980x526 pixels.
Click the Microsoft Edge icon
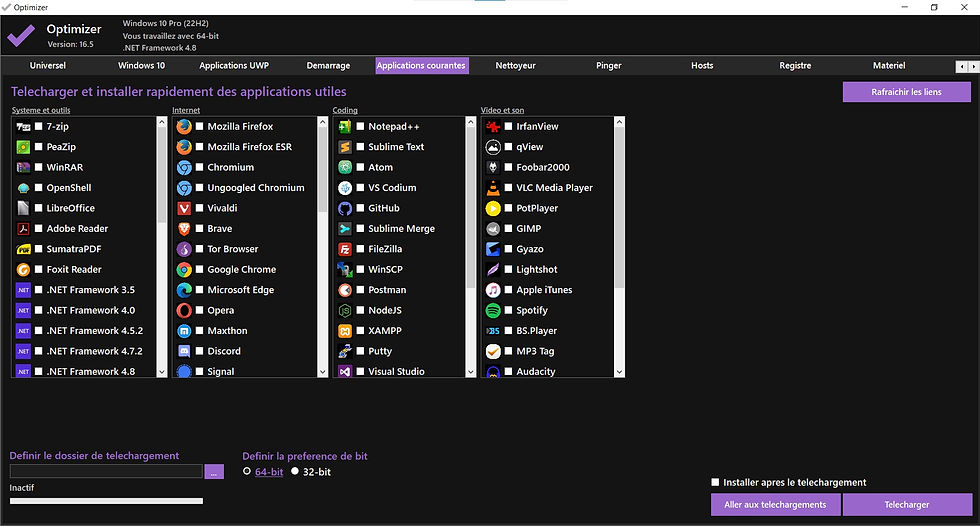(184, 290)
